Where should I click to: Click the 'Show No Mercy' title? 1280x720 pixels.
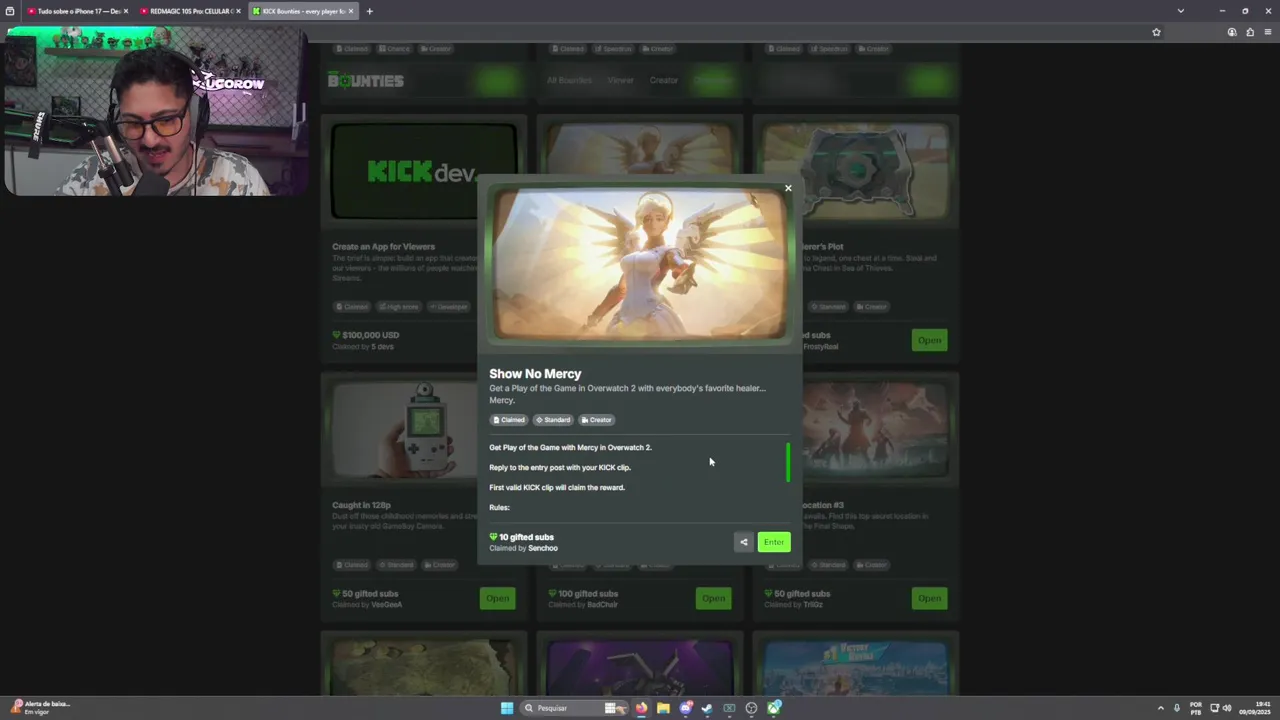535,374
